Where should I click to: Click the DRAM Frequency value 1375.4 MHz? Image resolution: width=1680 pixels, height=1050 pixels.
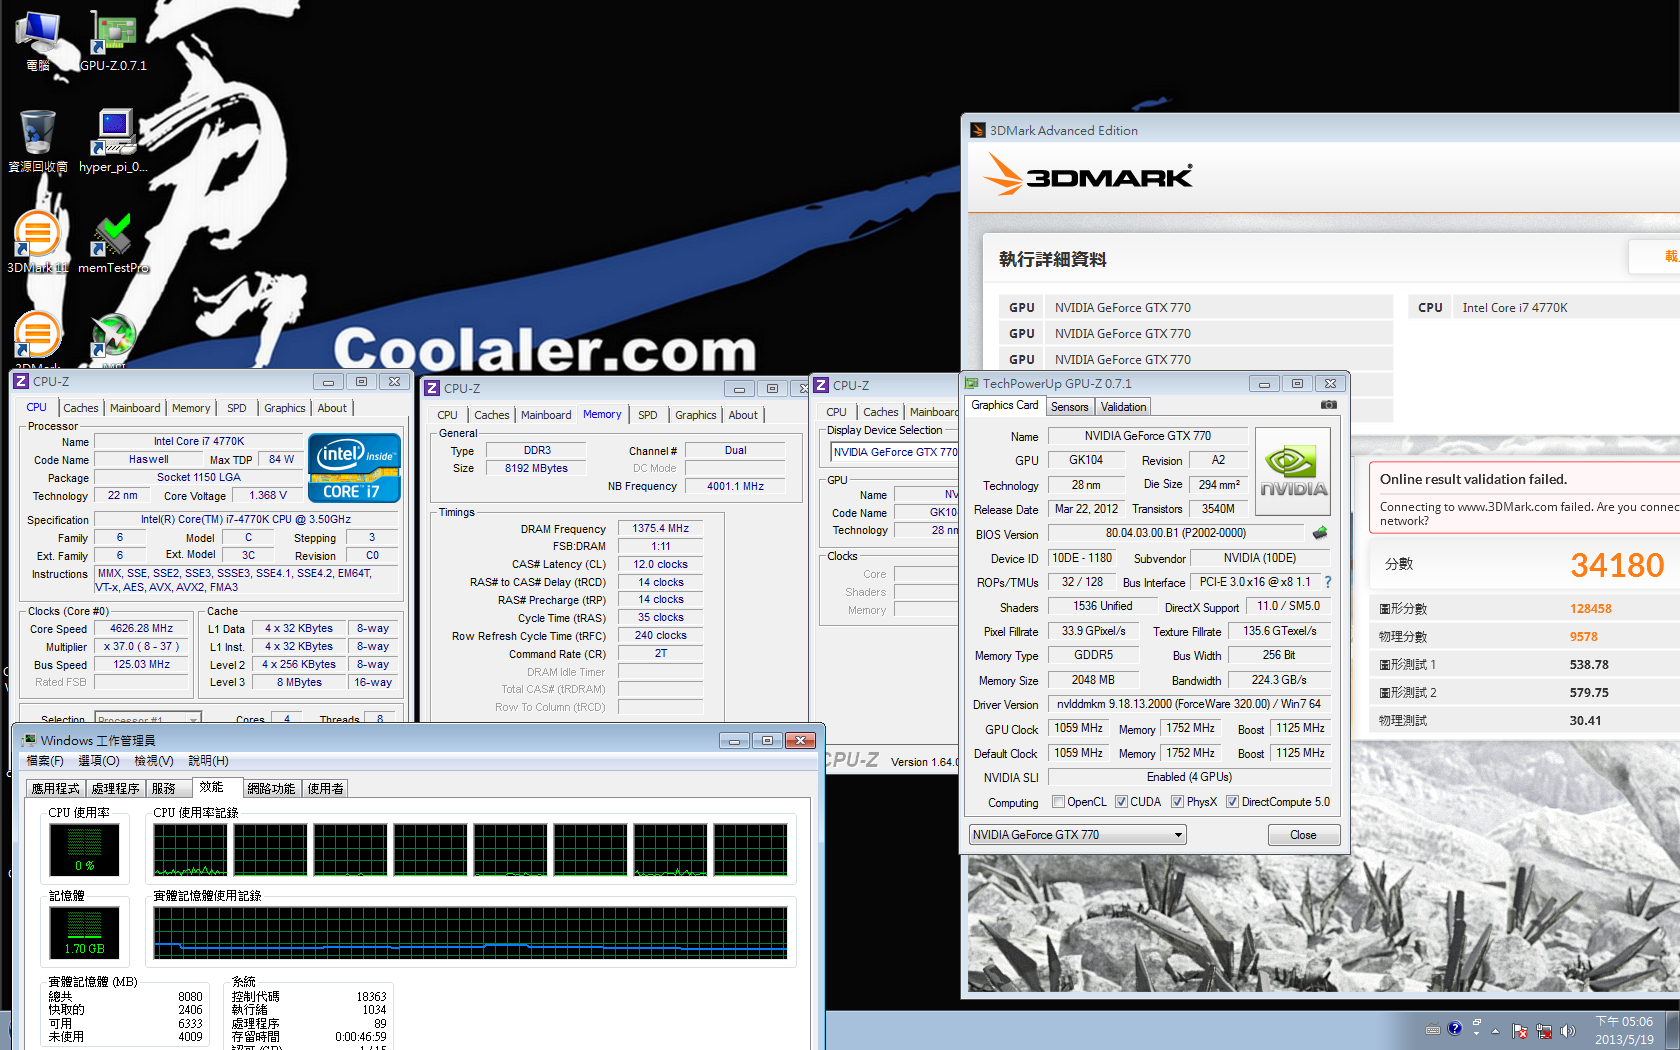[660, 528]
